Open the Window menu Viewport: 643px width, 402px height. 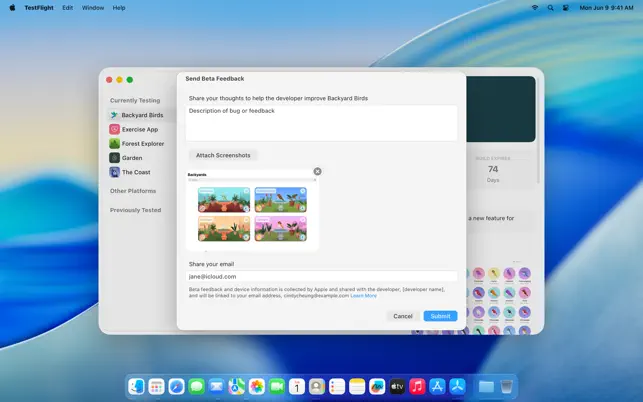click(93, 7)
